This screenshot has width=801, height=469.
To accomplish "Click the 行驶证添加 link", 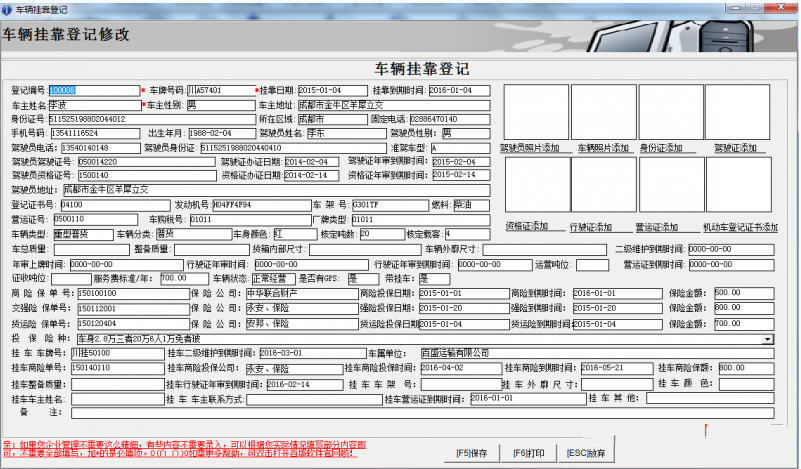I will 591,227.
